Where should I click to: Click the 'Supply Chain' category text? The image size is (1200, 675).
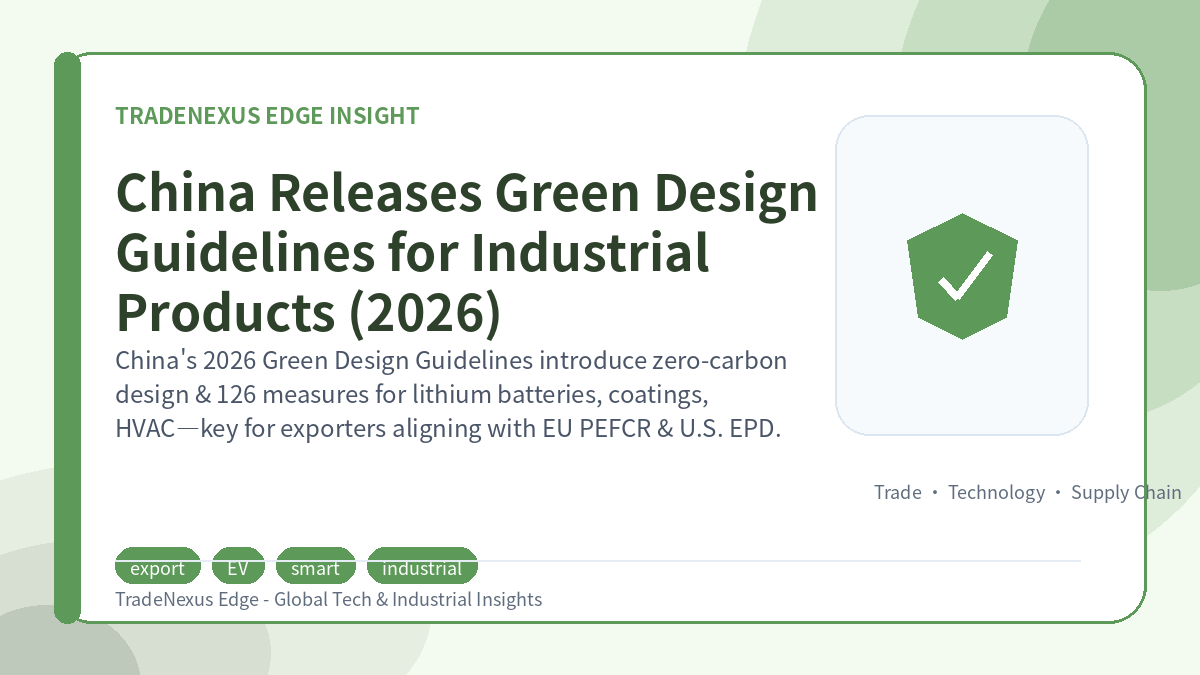(1126, 492)
